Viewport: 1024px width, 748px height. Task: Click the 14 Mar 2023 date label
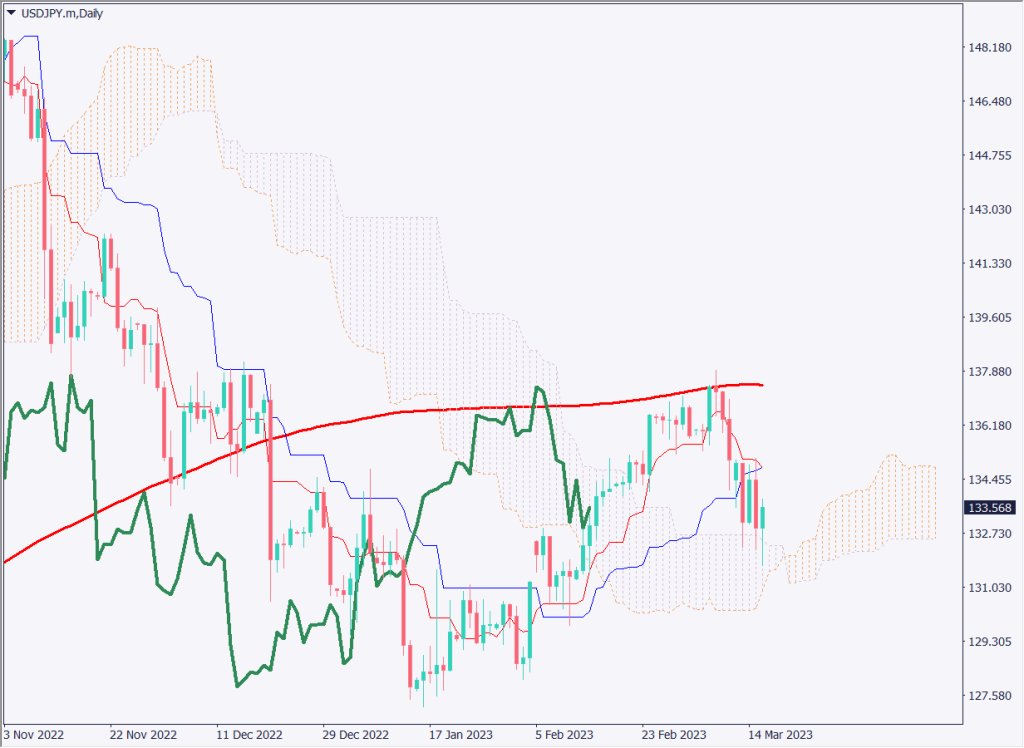pyautogui.click(x=780, y=733)
